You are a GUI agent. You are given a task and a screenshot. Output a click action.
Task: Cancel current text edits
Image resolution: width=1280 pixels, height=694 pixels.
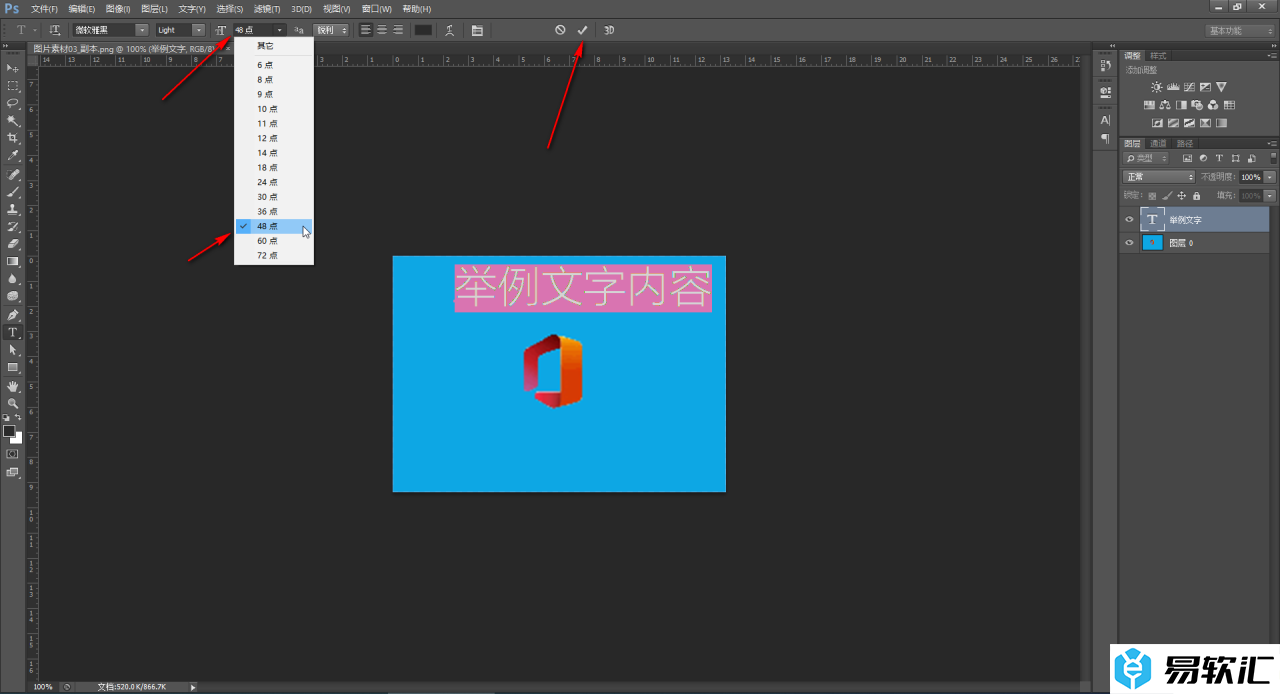[x=560, y=30]
